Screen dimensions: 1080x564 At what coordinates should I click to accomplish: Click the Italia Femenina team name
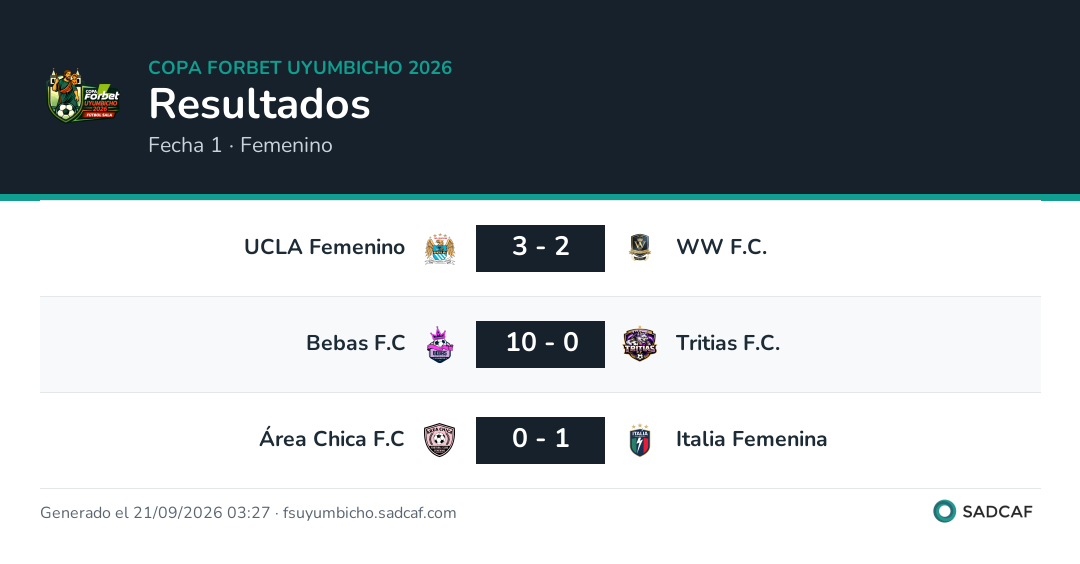751,439
